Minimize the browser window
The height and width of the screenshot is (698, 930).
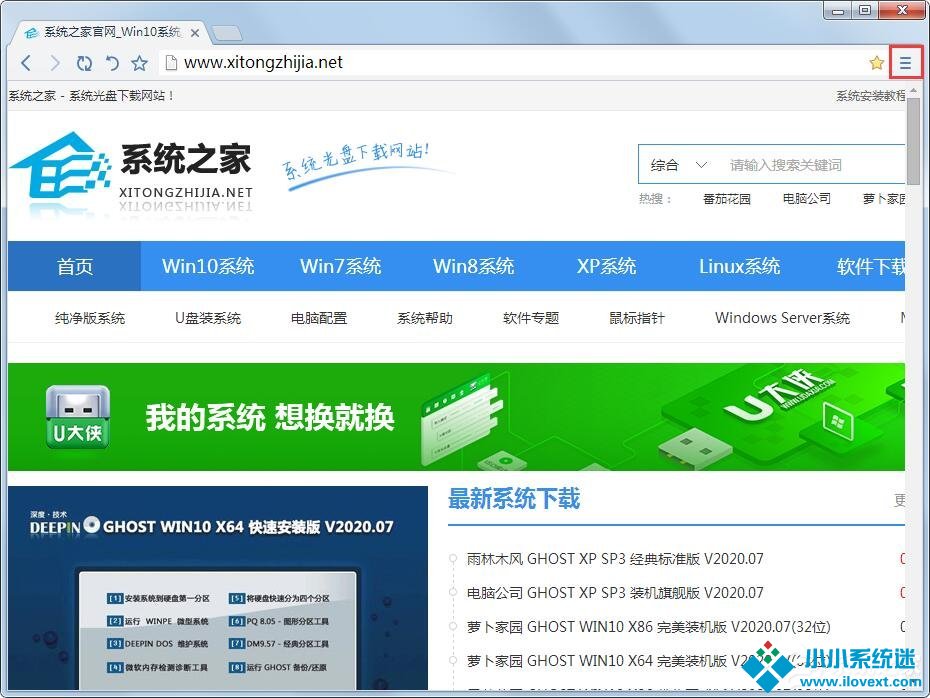pyautogui.click(x=838, y=10)
